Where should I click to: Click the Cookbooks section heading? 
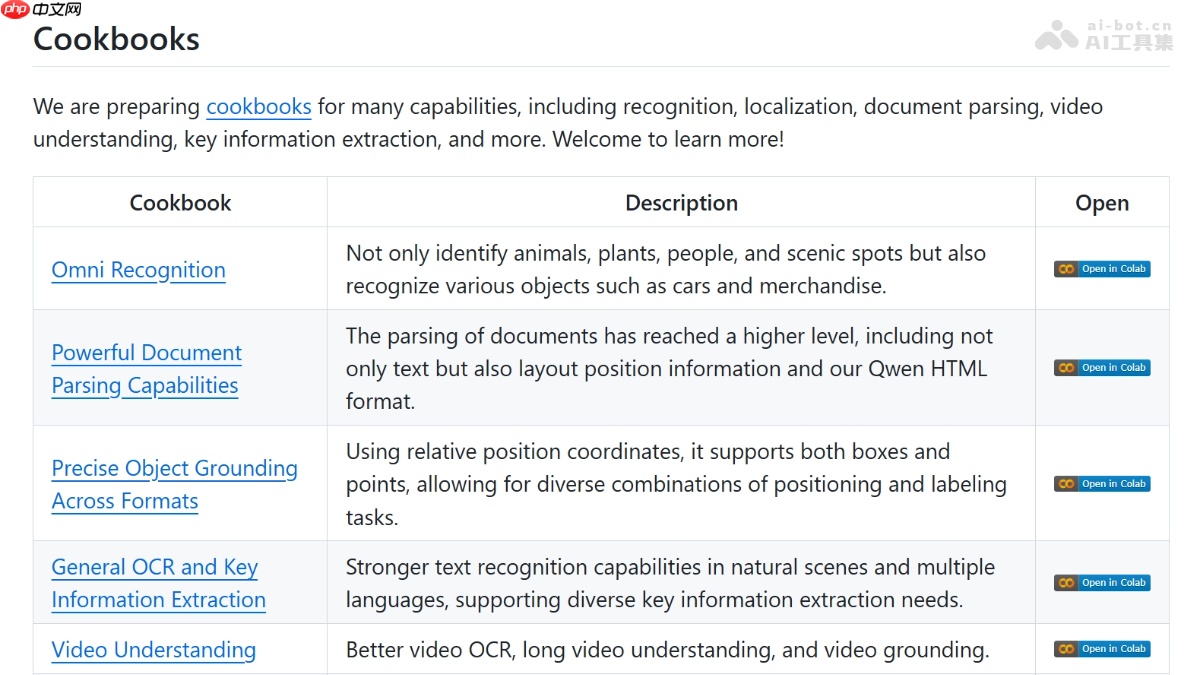click(116, 39)
